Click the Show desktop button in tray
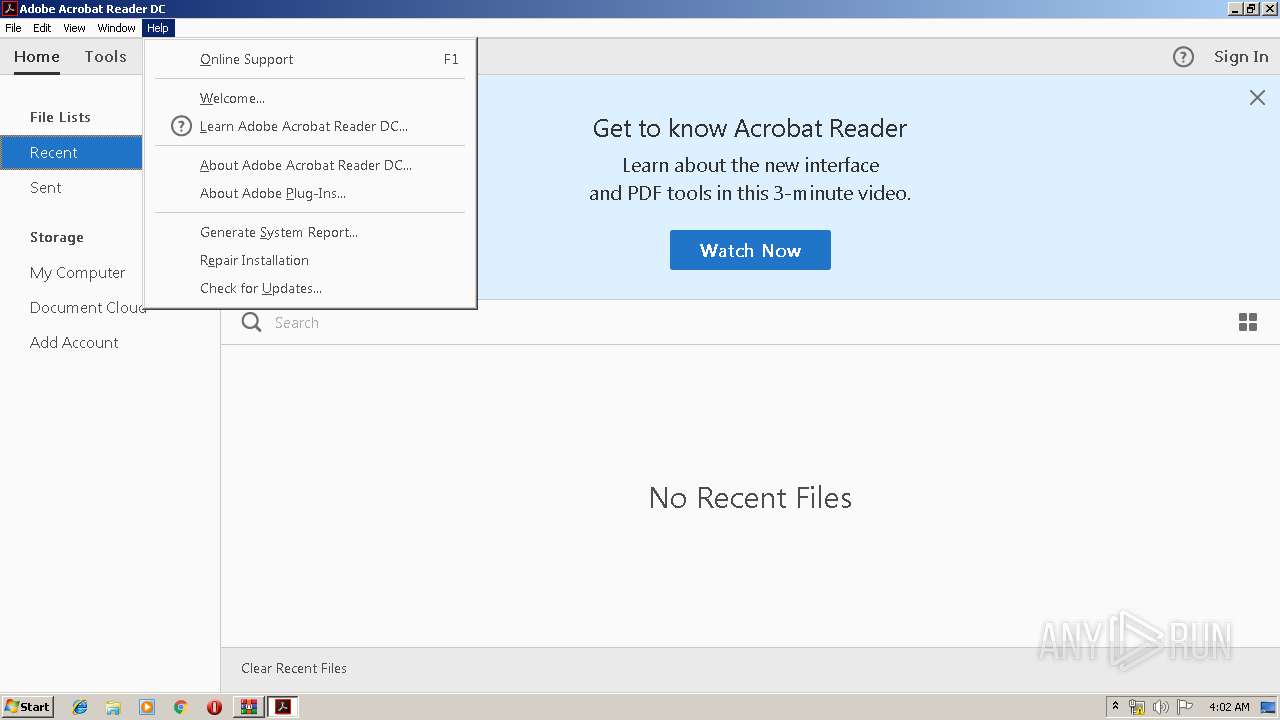 click(1269, 707)
